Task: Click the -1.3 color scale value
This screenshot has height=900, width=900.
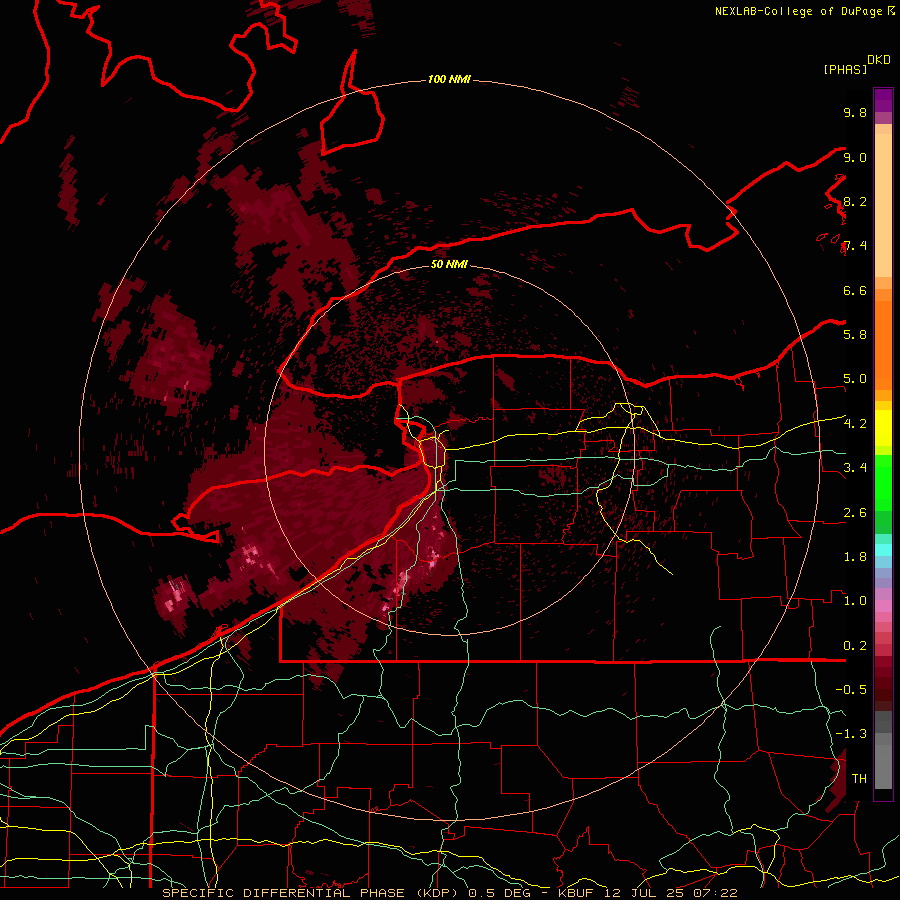Action: click(851, 734)
